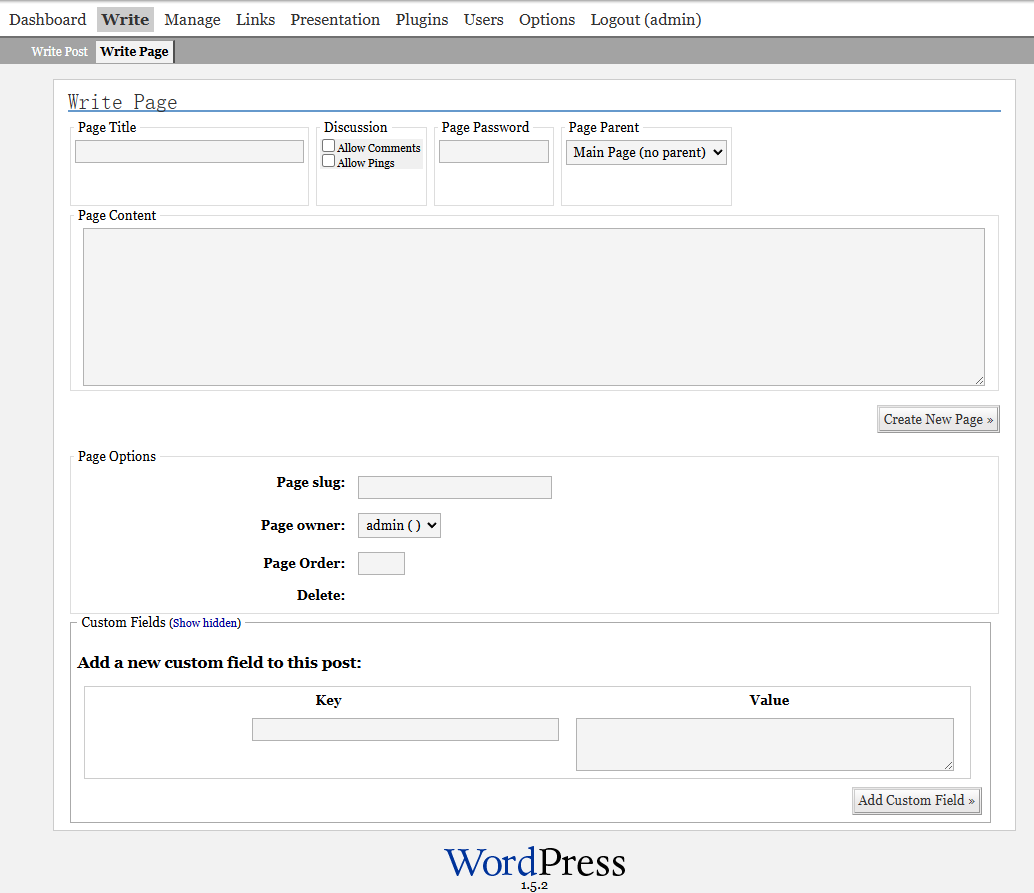Click Logout (admin)
Screen dimensions: 1034x893
click(x=646, y=20)
